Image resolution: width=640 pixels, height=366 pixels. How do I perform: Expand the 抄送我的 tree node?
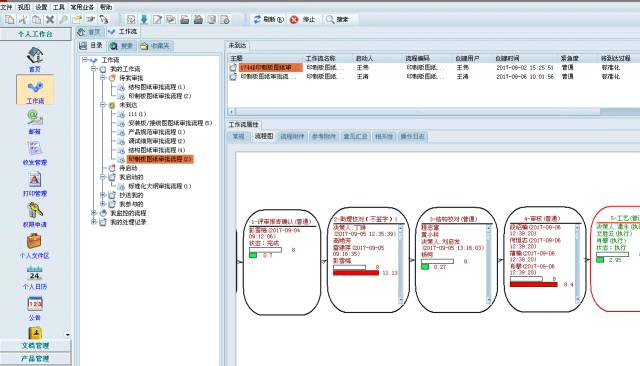pyautogui.click(x=103, y=195)
